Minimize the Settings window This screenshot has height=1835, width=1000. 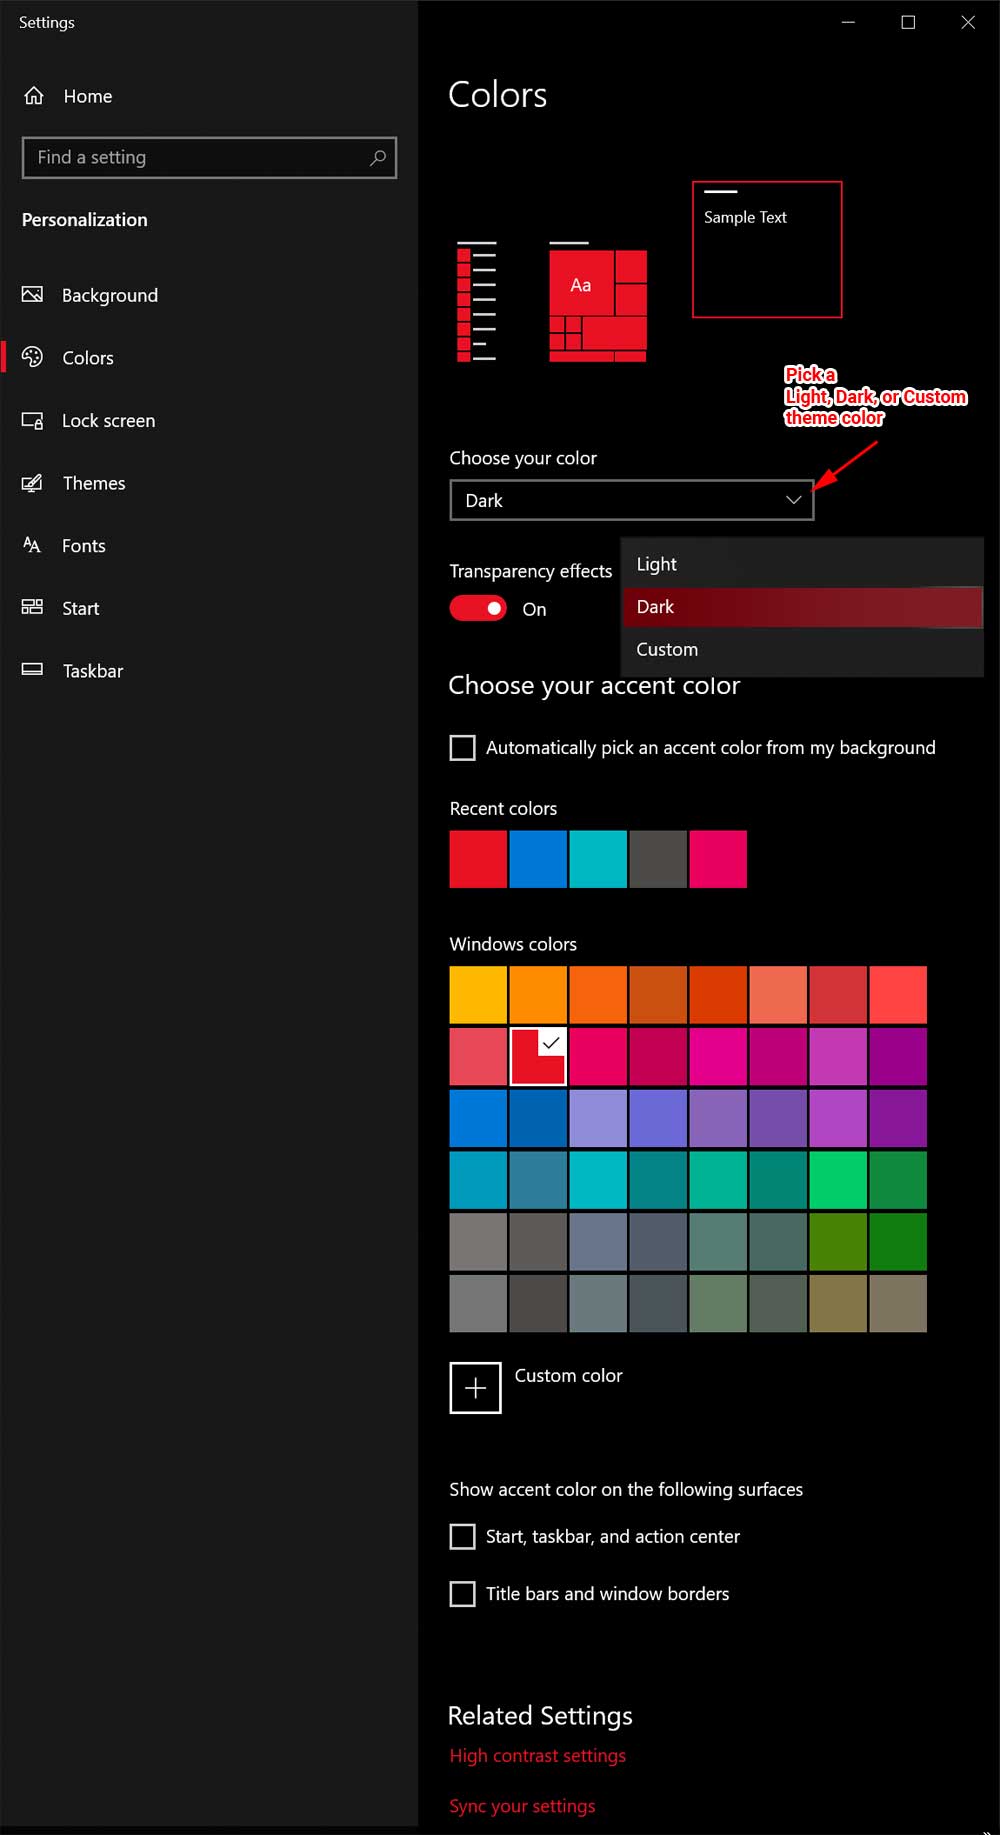pos(848,22)
